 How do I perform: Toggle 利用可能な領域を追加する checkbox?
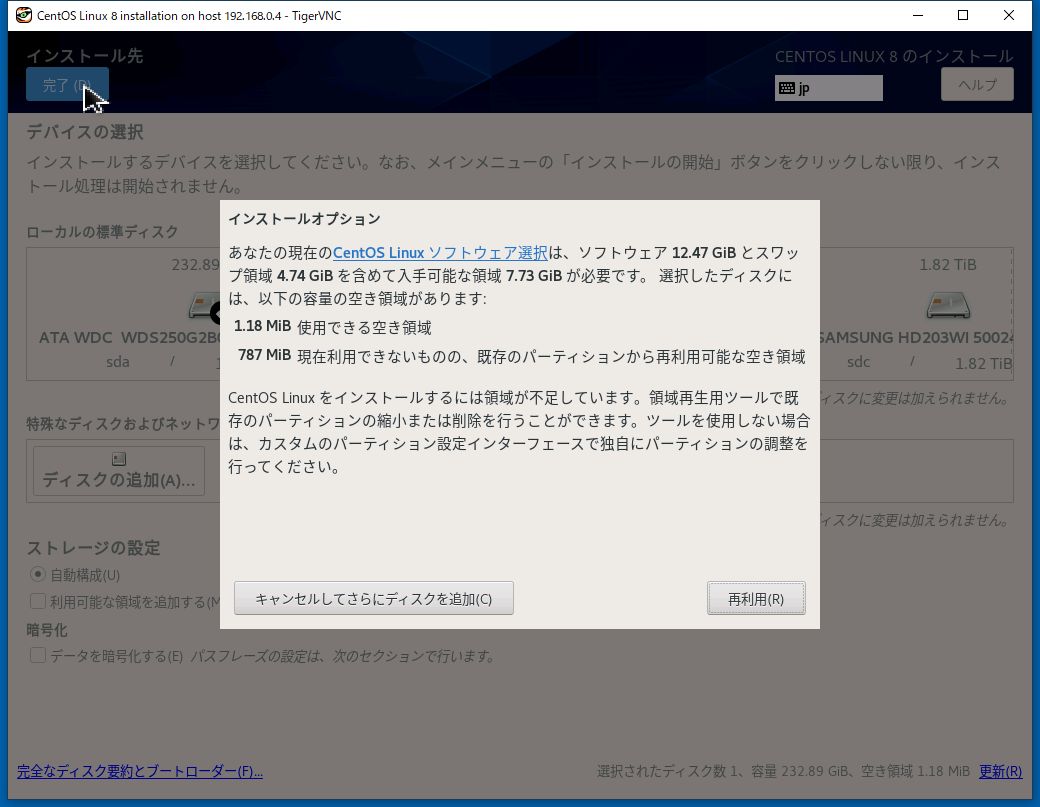38,601
